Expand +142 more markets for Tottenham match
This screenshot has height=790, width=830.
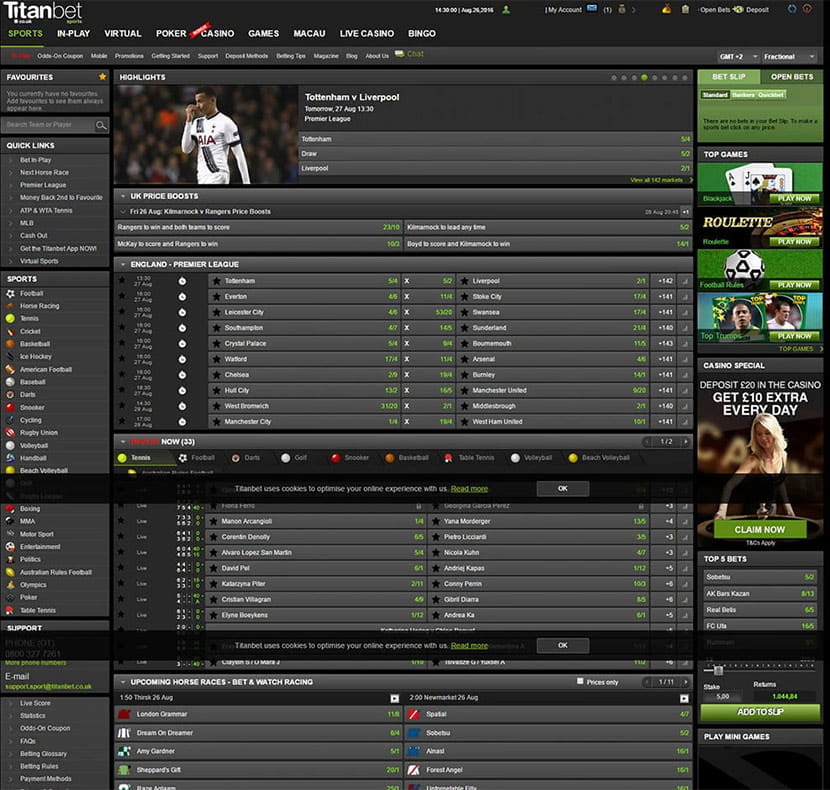[x=665, y=281]
